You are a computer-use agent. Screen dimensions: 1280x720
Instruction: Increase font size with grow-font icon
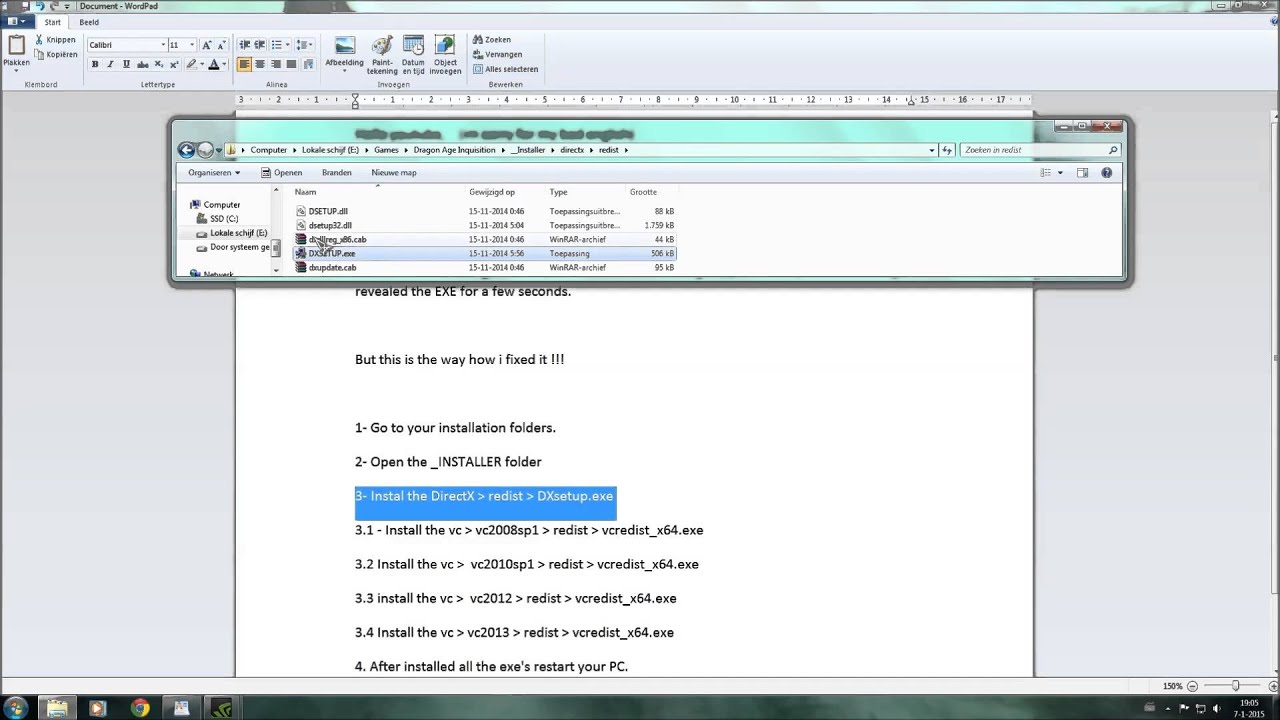click(207, 45)
